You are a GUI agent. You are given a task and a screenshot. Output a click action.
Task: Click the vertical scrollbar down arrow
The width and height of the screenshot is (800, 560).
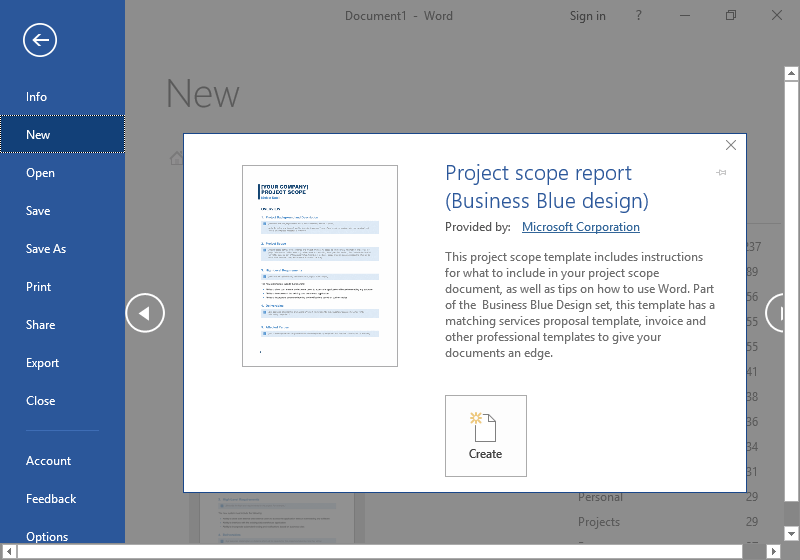[x=791, y=534]
